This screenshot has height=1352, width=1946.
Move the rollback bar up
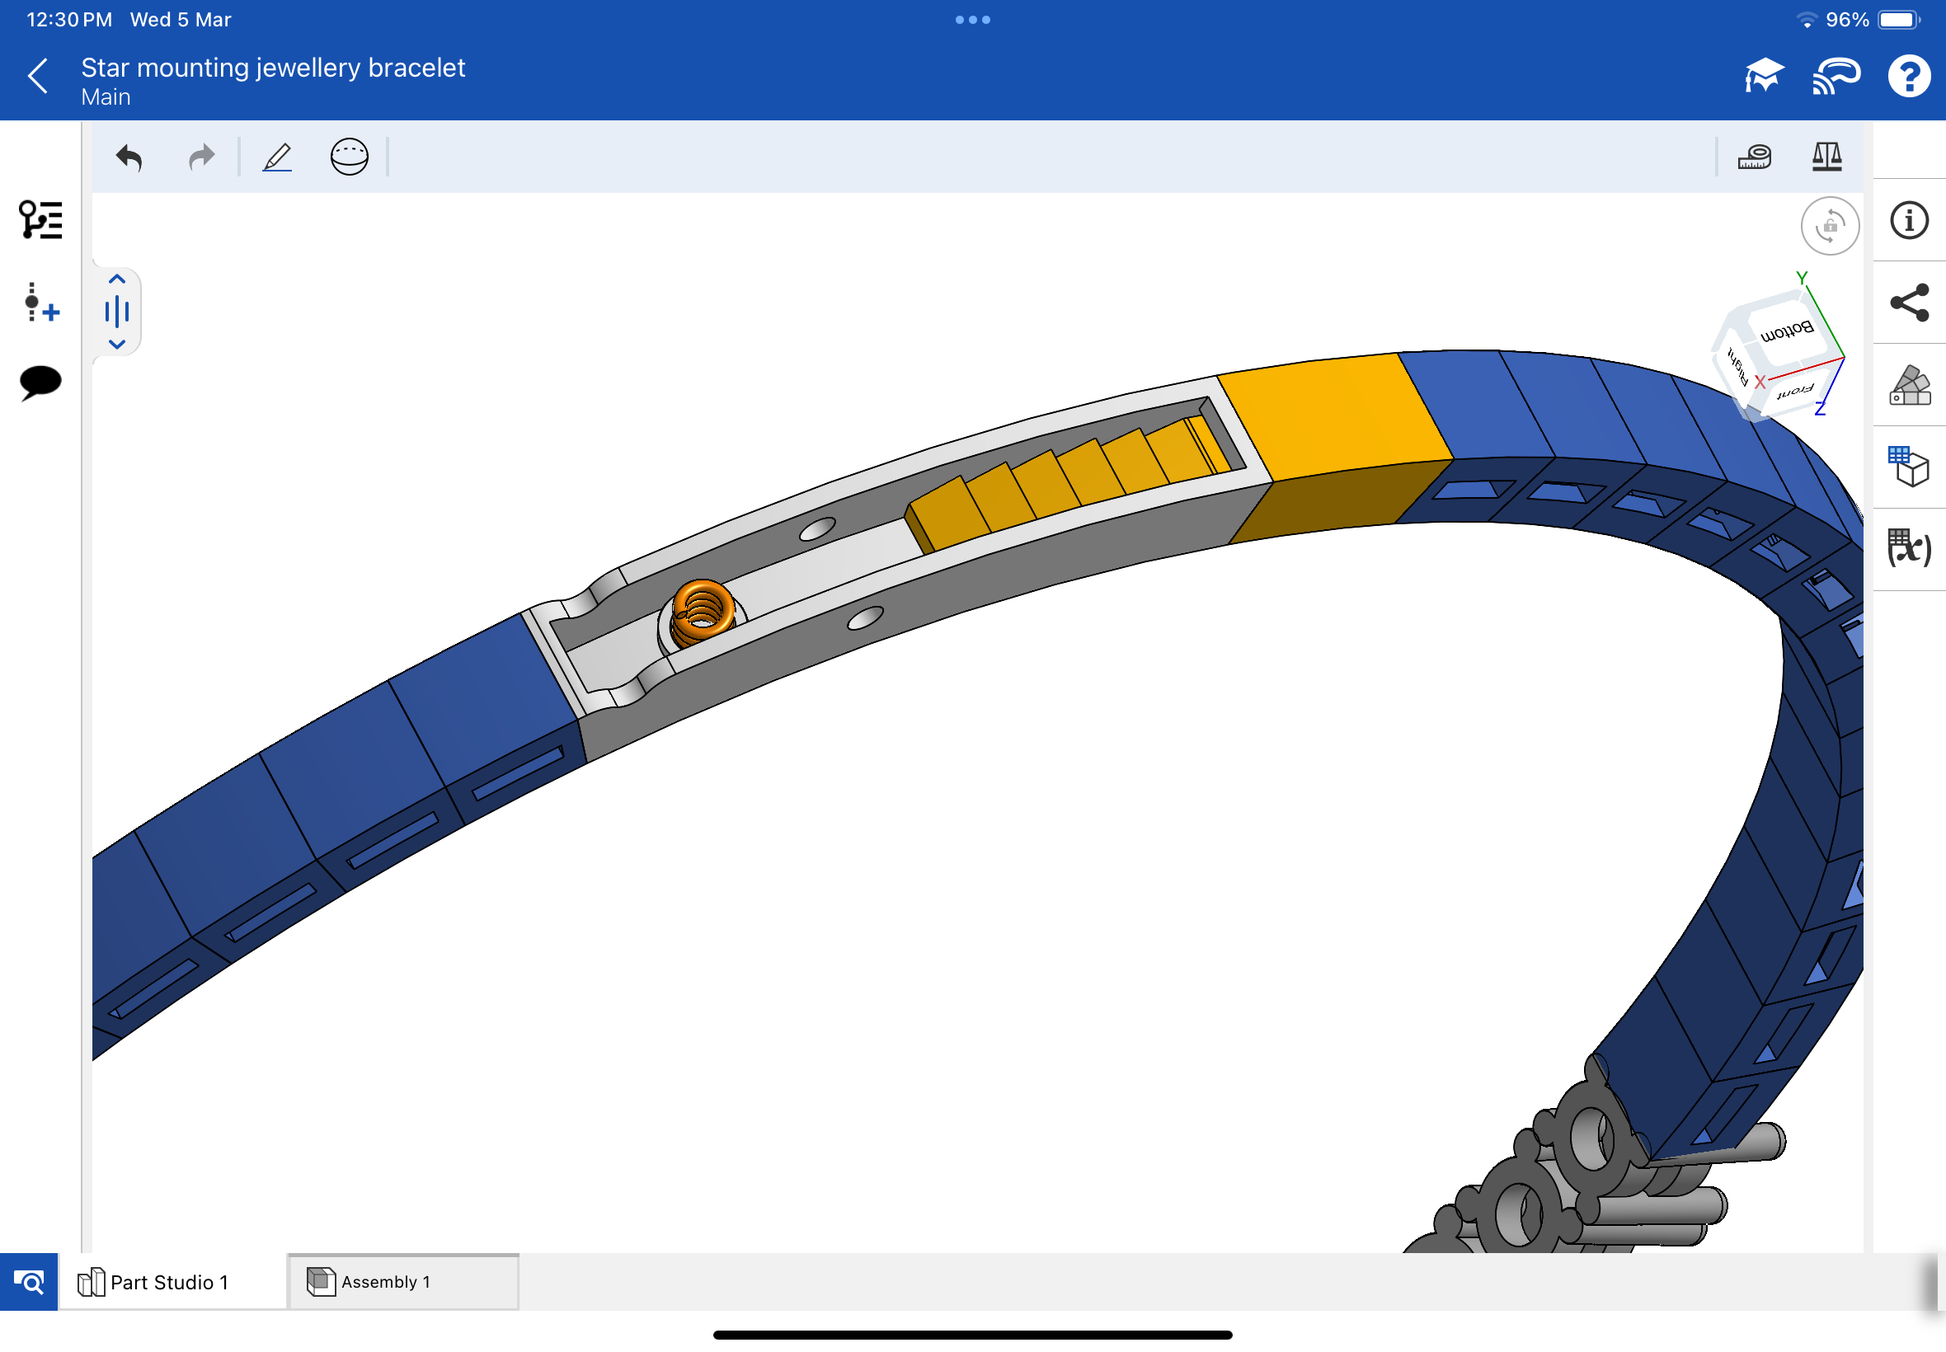[117, 280]
